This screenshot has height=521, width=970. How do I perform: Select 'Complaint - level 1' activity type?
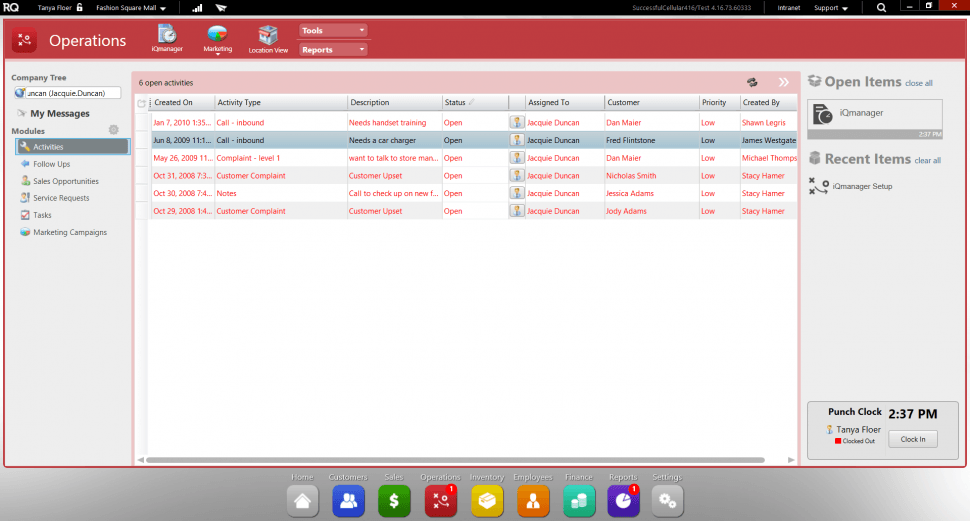click(x=248, y=158)
